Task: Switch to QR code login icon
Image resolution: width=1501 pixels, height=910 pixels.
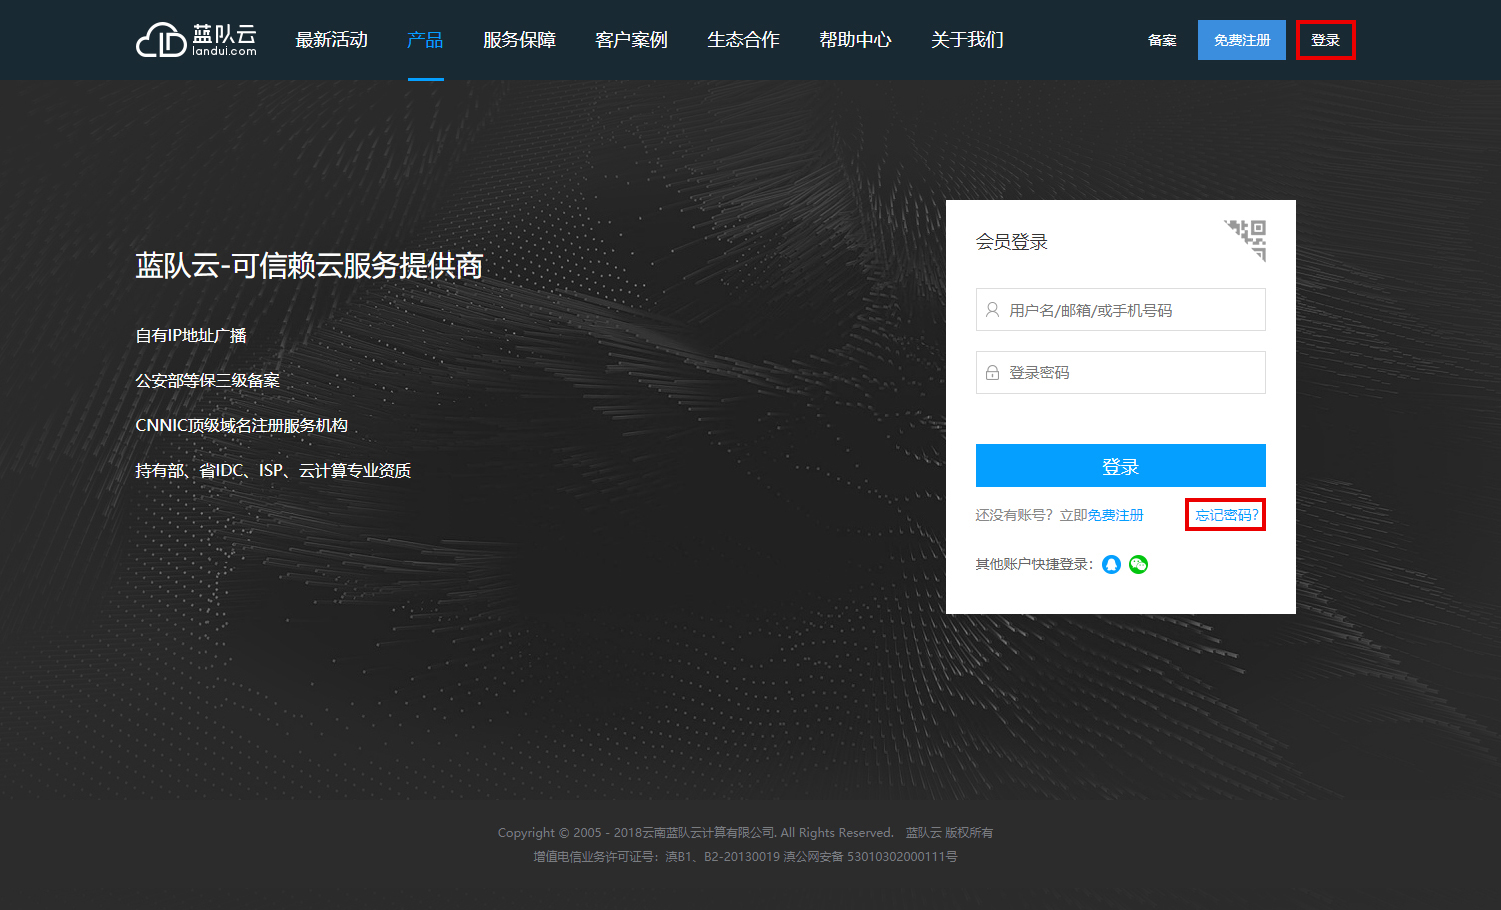Action: tap(1246, 240)
